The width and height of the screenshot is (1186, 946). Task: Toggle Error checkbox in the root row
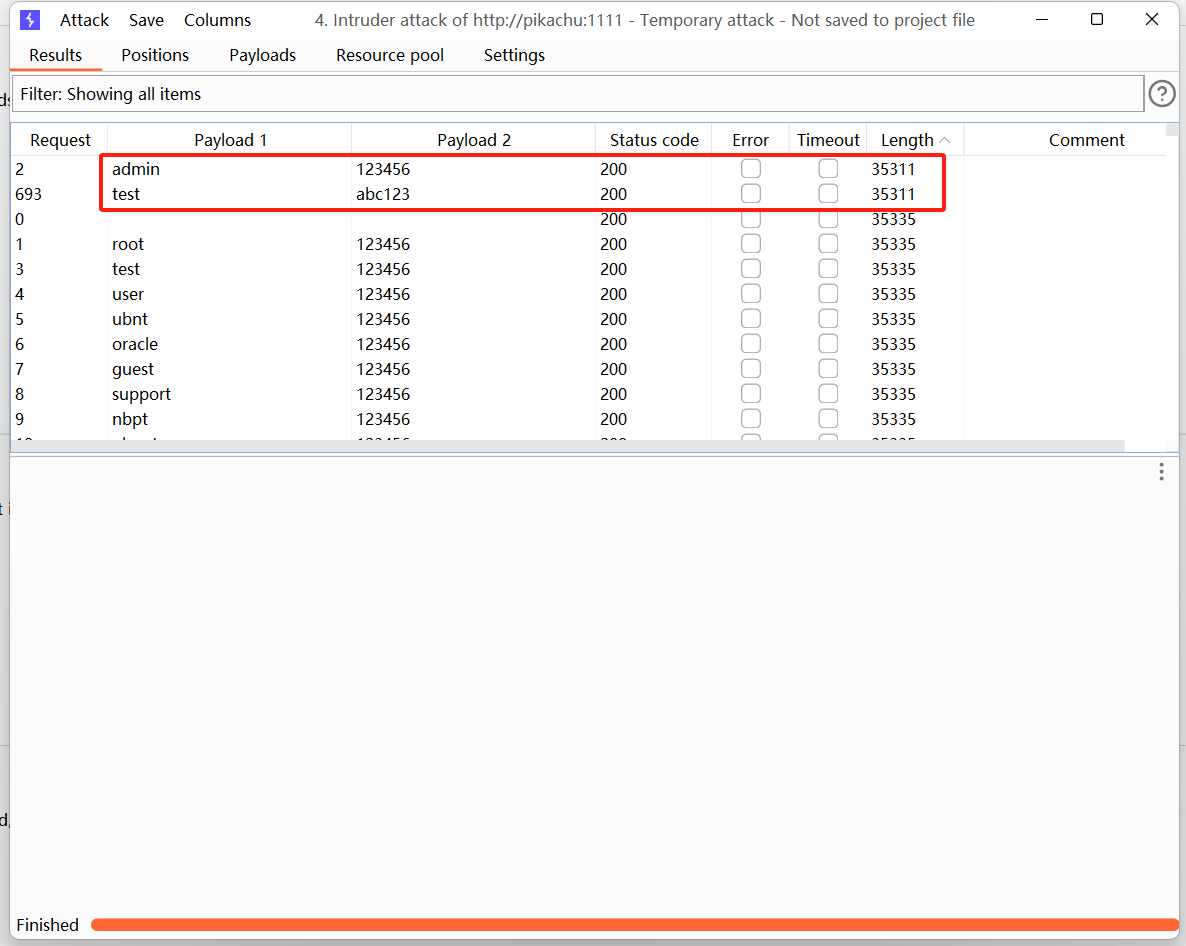tap(751, 243)
